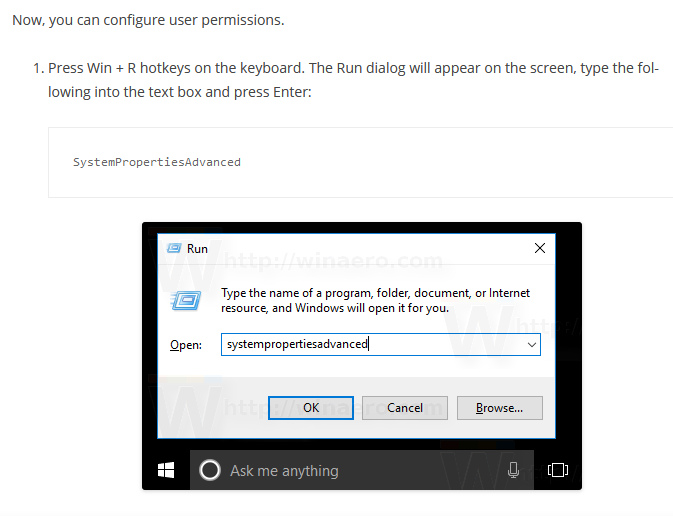Screen dimensions: 673x516
Task: Expand the Open combo box dropdown arrow
Action: coord(531,344)
